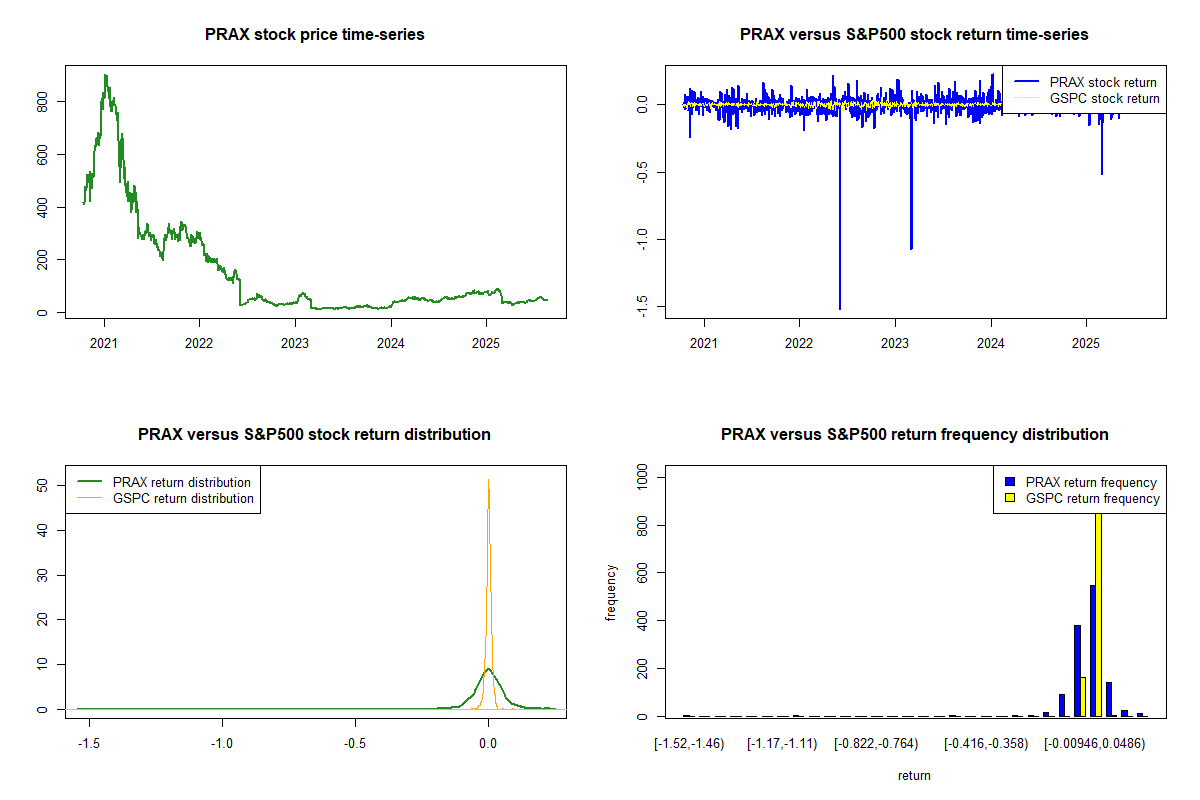Click the tallest yellow histogram bar
This screenshot has height=800, width=1200.
tap(1098, 610)
